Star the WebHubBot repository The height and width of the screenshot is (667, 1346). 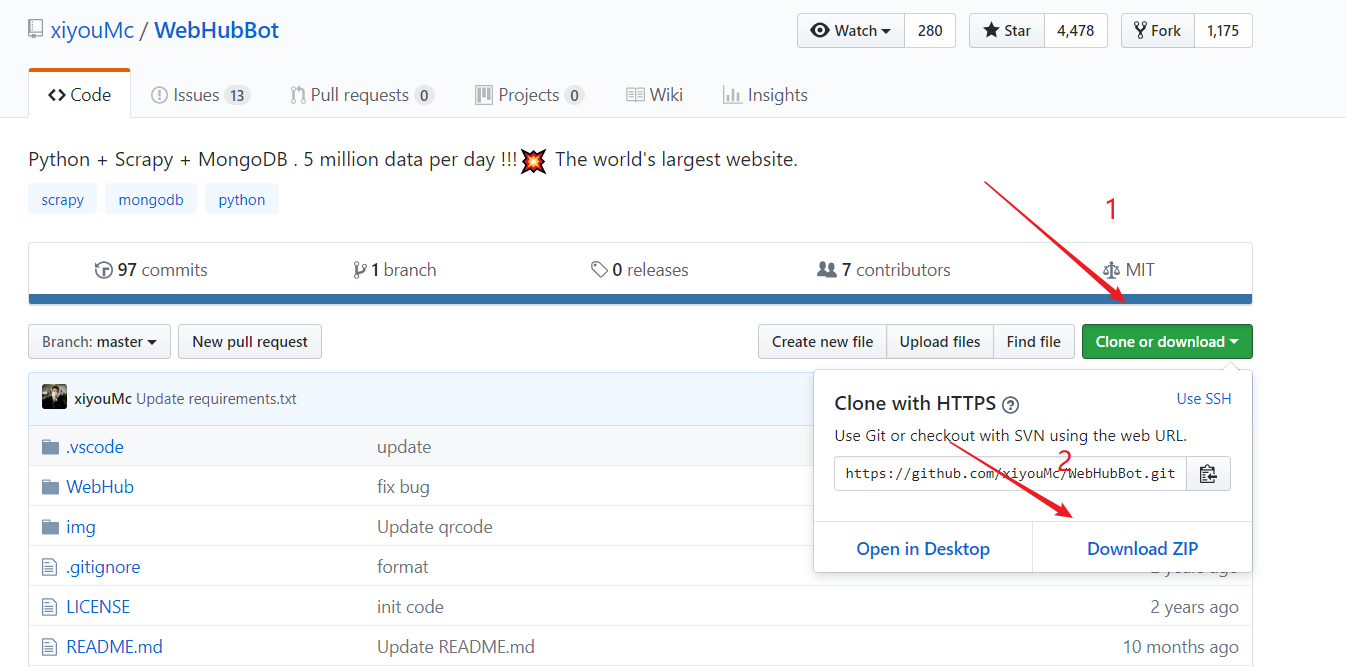point(1007,31)
